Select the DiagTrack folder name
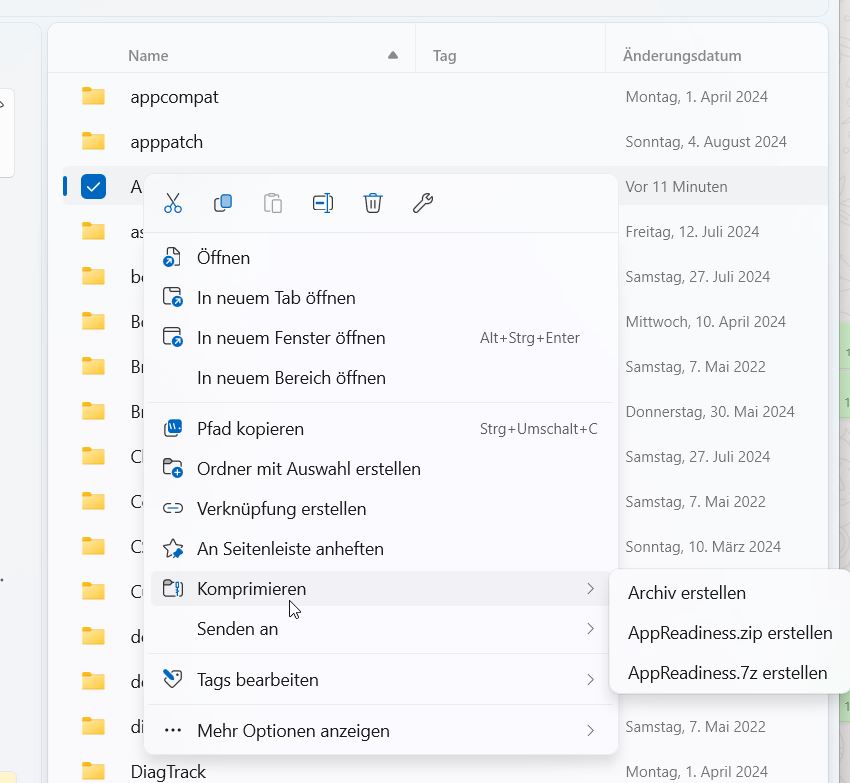Image resolution: width=850 pixels, height=783 pixels. (168, 772)
